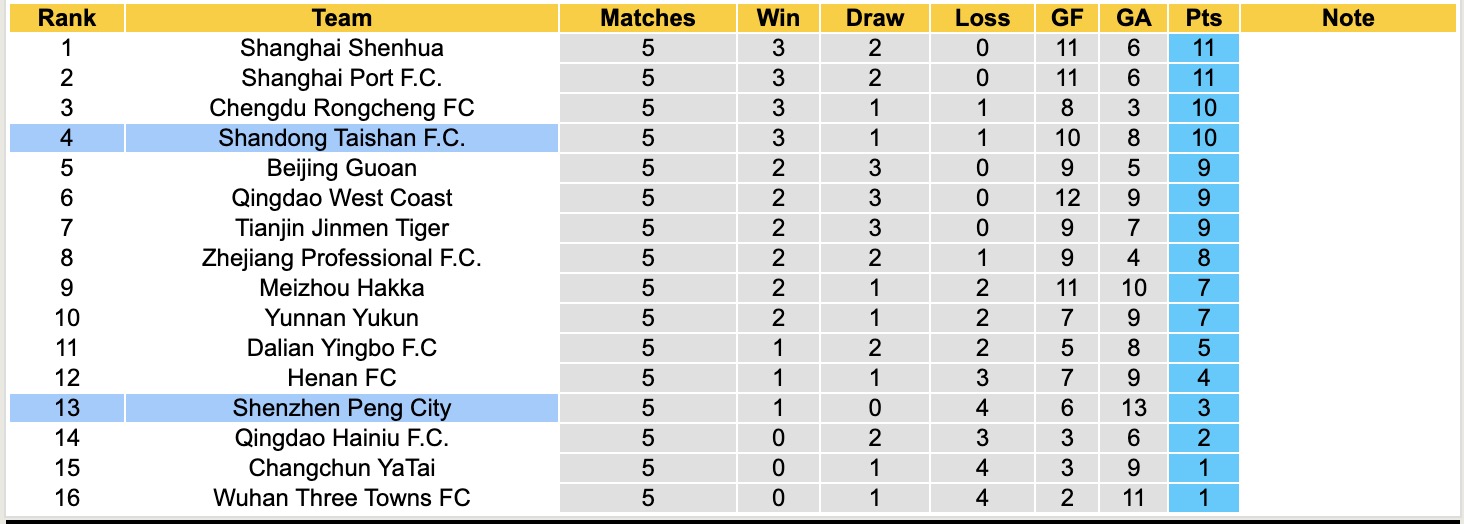Click the Loss column header
This screenshot has height=524, width=1464.
point(982,18)
